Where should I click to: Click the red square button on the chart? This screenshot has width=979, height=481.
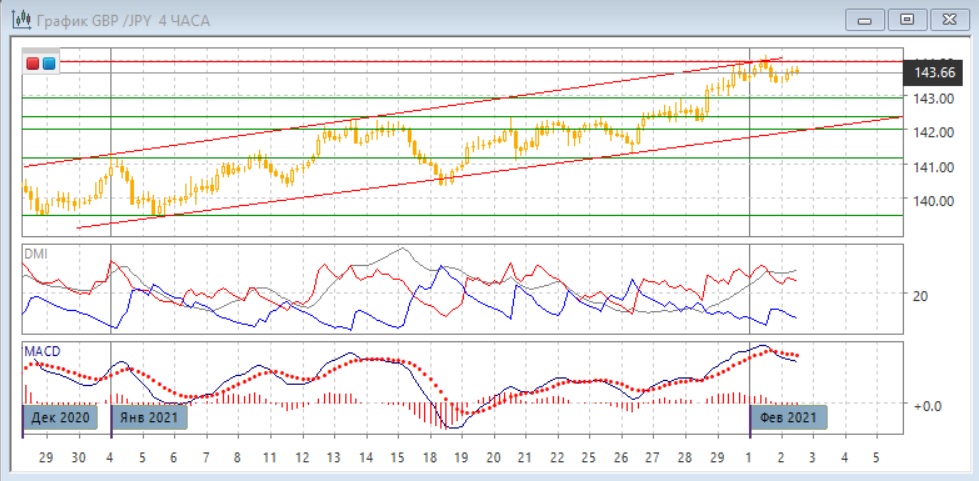[x=33, y=64]
